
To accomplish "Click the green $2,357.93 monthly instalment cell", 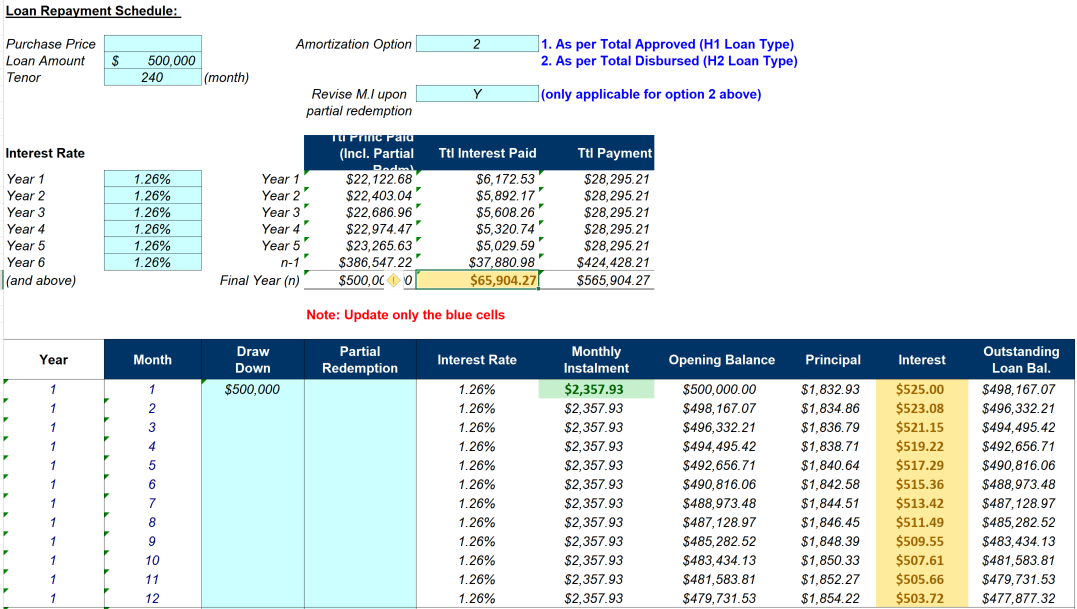I will tap(596, 389).
